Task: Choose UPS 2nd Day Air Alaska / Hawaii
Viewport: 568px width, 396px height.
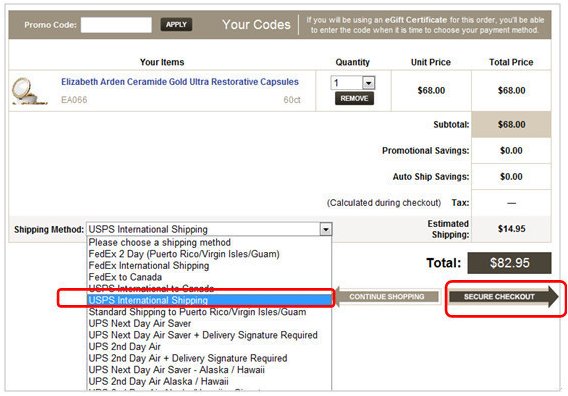Action: click(209, 381)
